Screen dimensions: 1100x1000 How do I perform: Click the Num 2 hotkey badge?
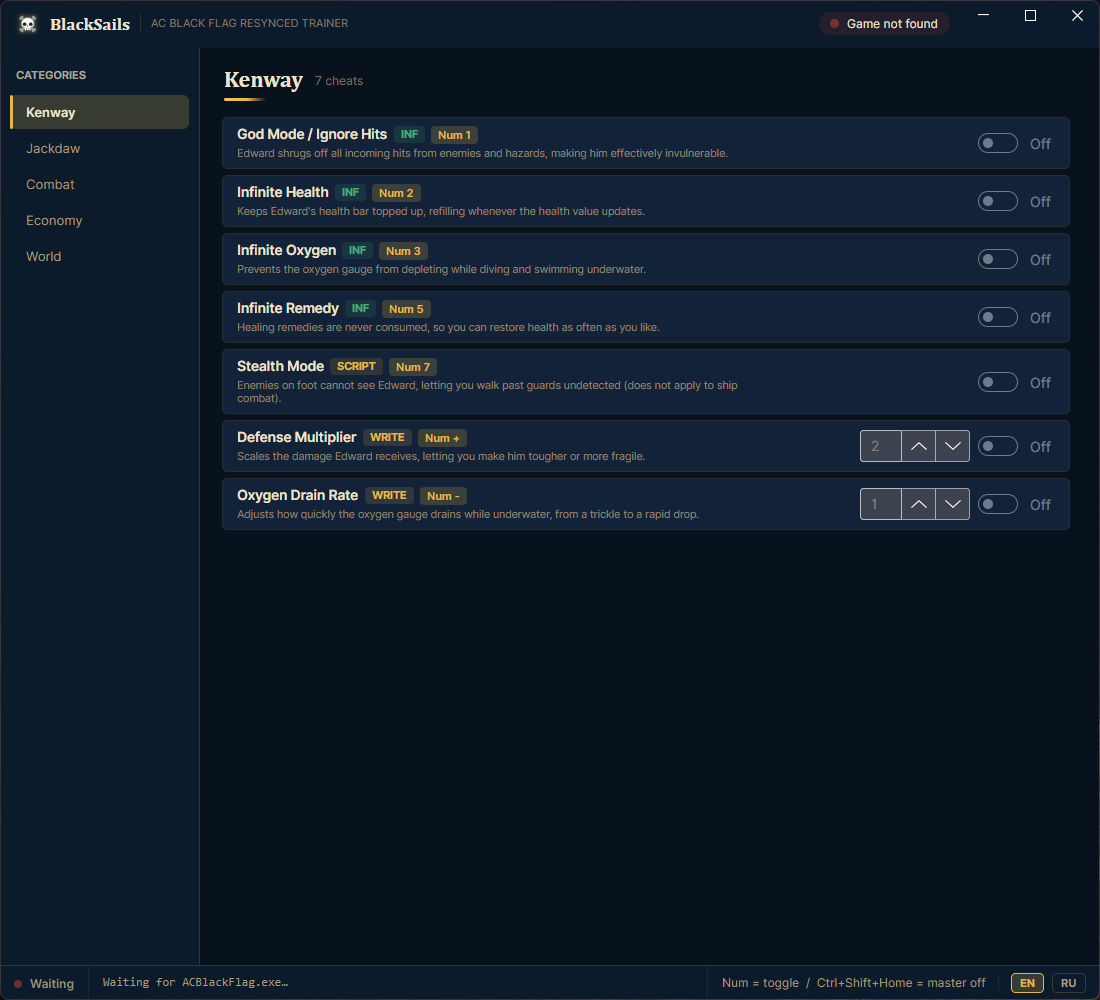(396, 193)
